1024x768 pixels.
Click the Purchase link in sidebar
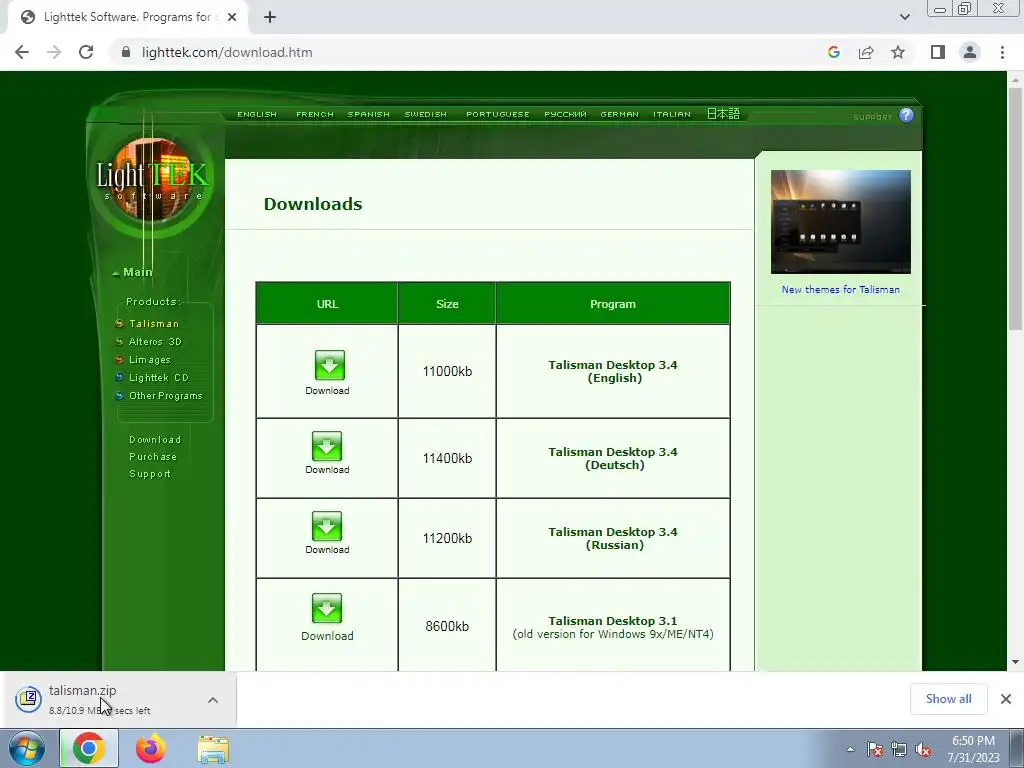pos(153,457)
